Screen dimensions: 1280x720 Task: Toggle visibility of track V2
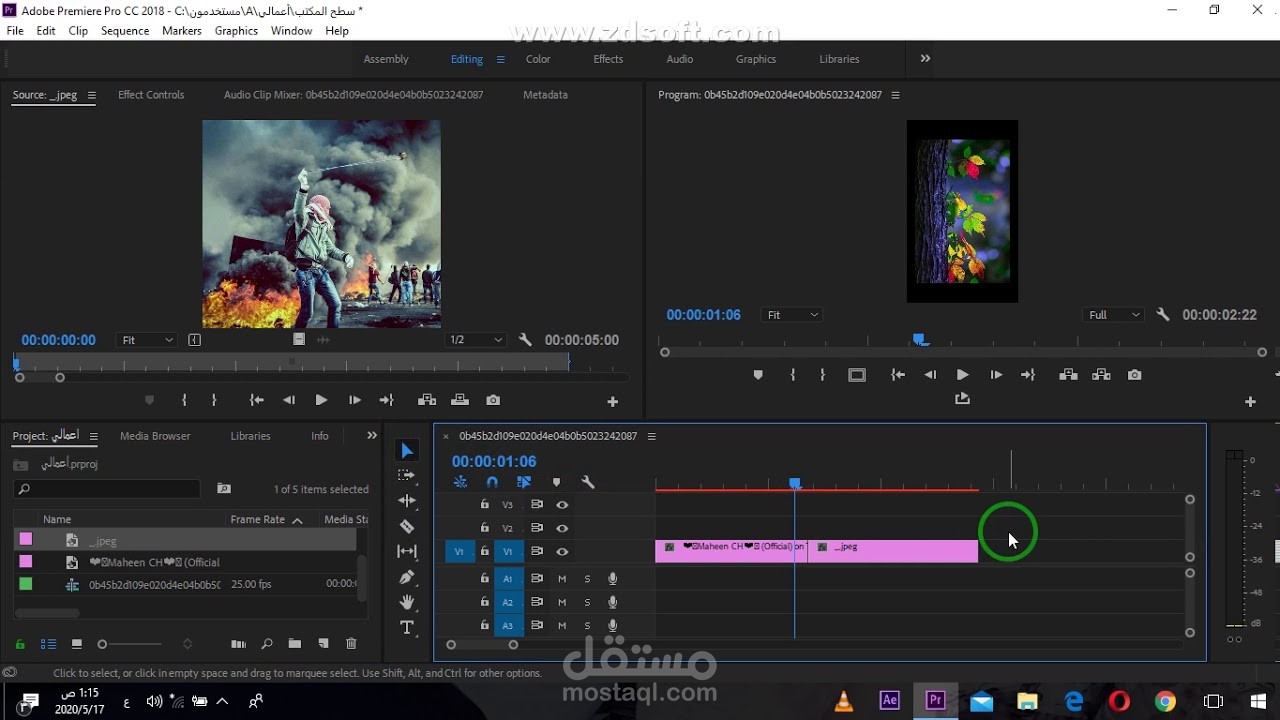[562, 528]
